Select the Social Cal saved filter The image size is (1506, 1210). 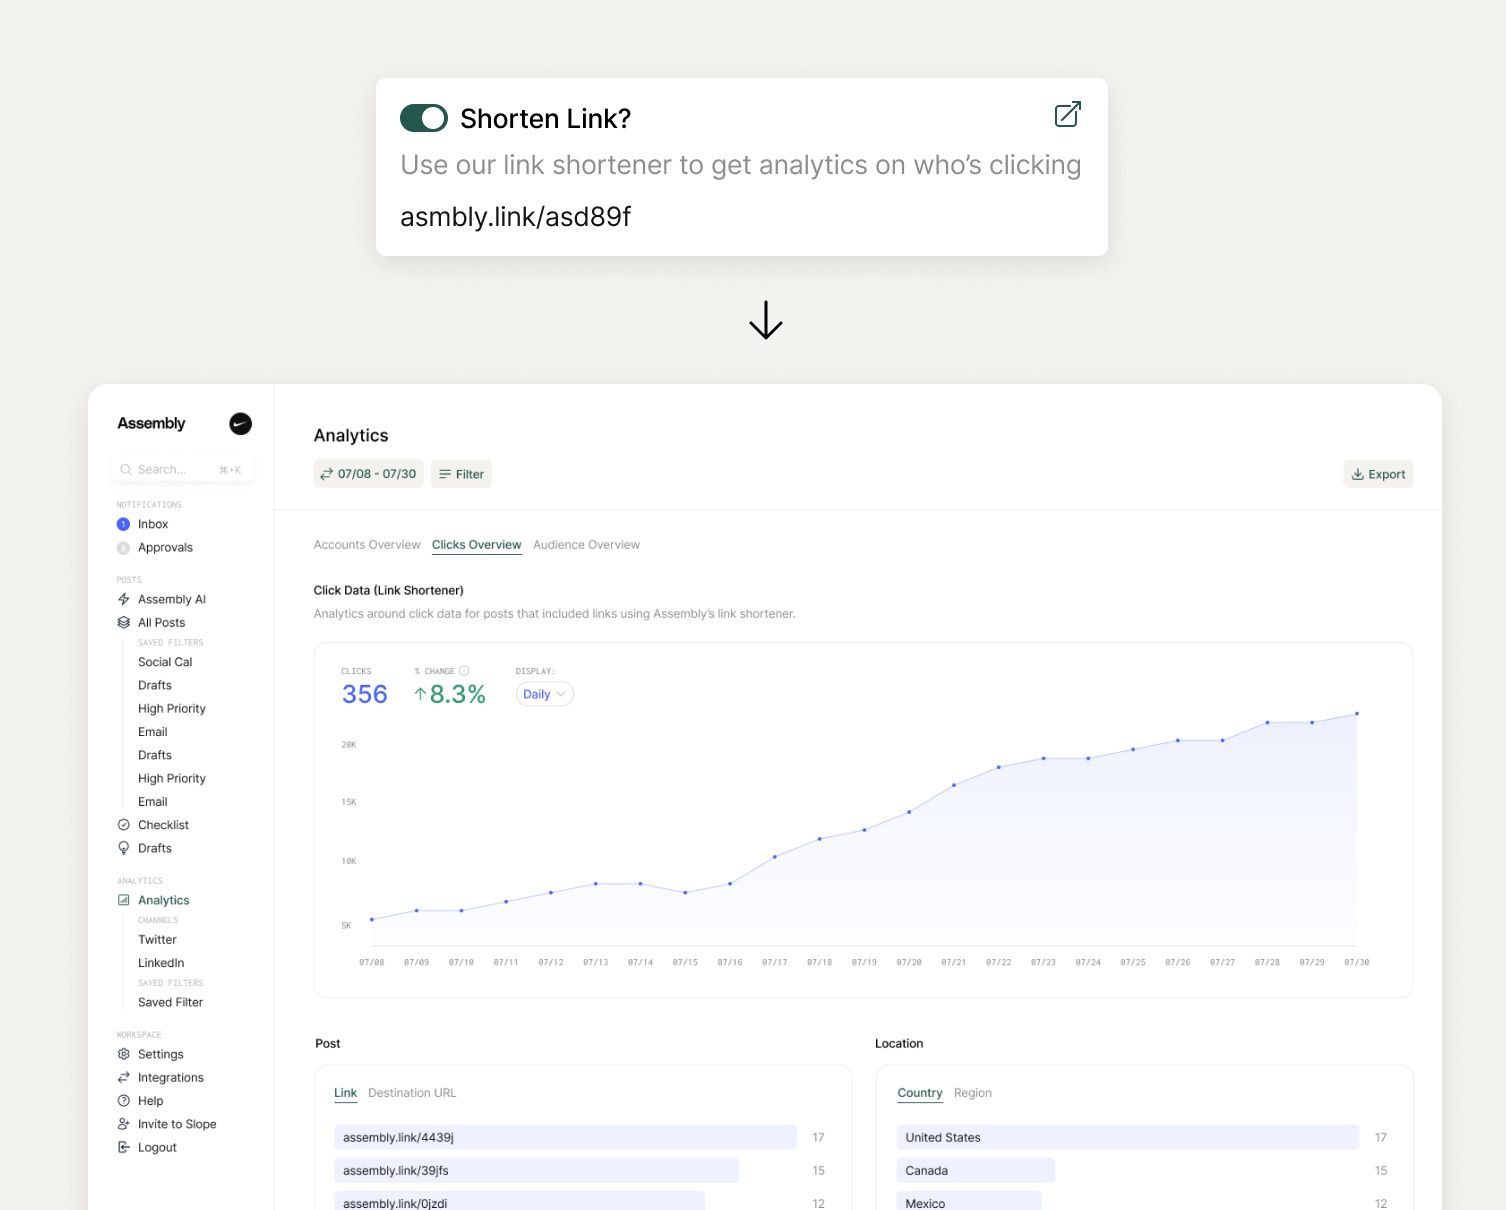165,662
